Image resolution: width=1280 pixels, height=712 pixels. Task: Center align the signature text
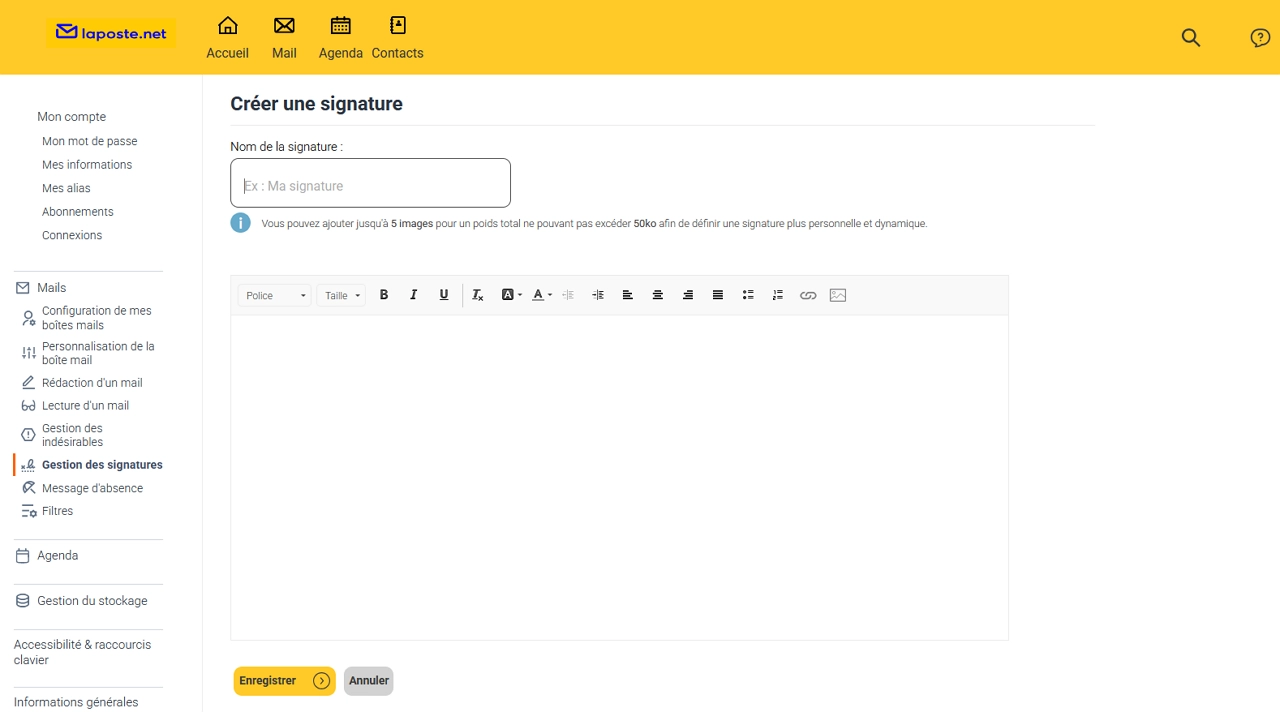[x=658, y=295]
